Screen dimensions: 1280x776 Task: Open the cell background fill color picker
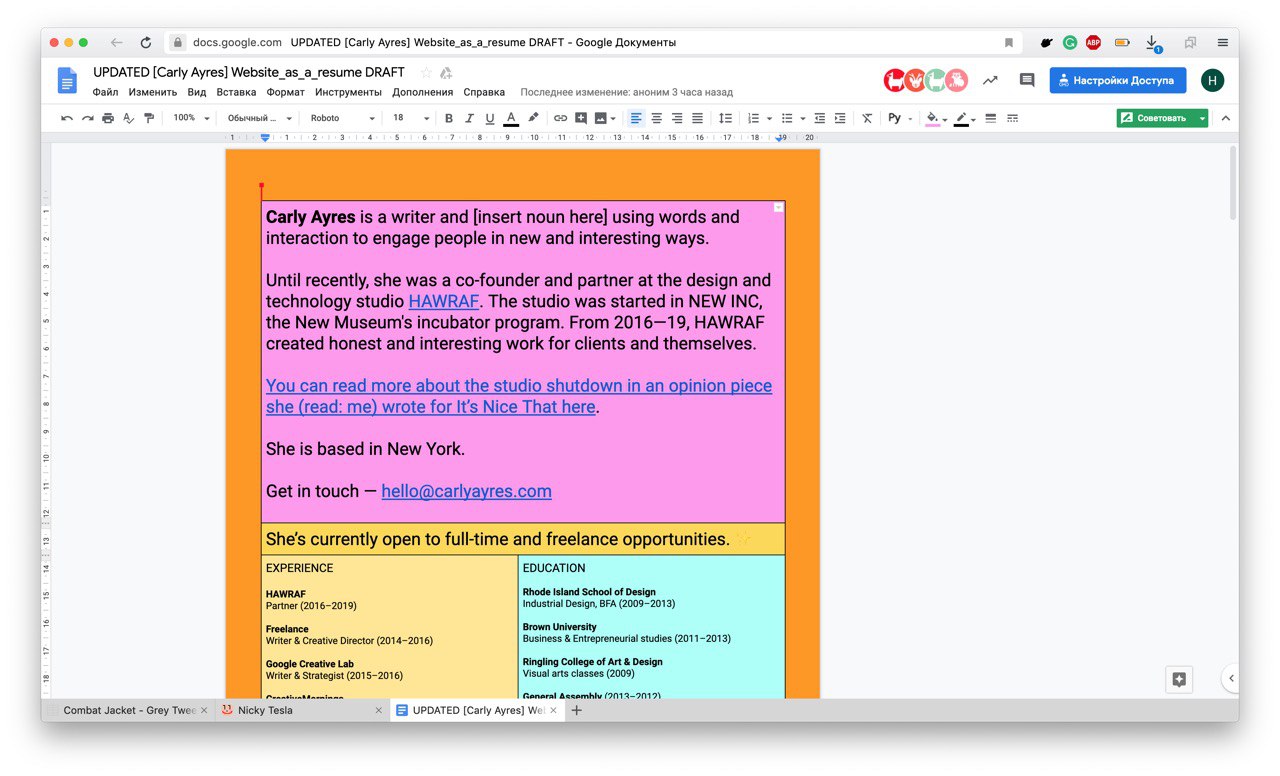pyautogui.click(x=936, y=118)
